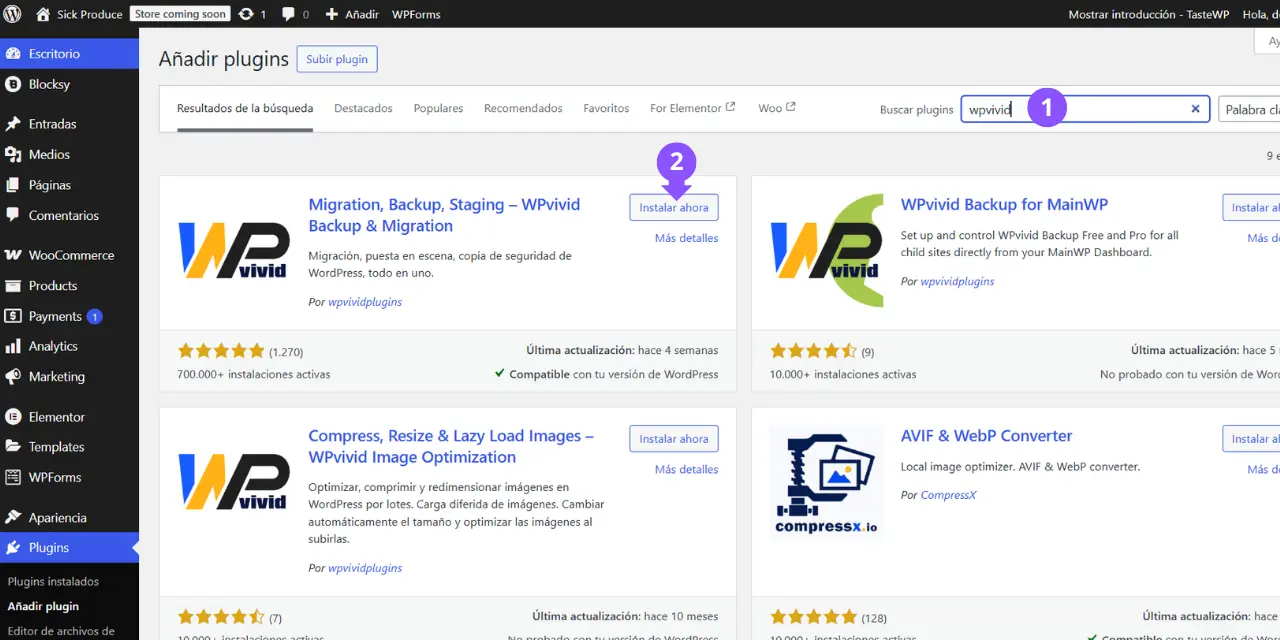
Task: Open comments bubble in admin bar
Action: 295,14
